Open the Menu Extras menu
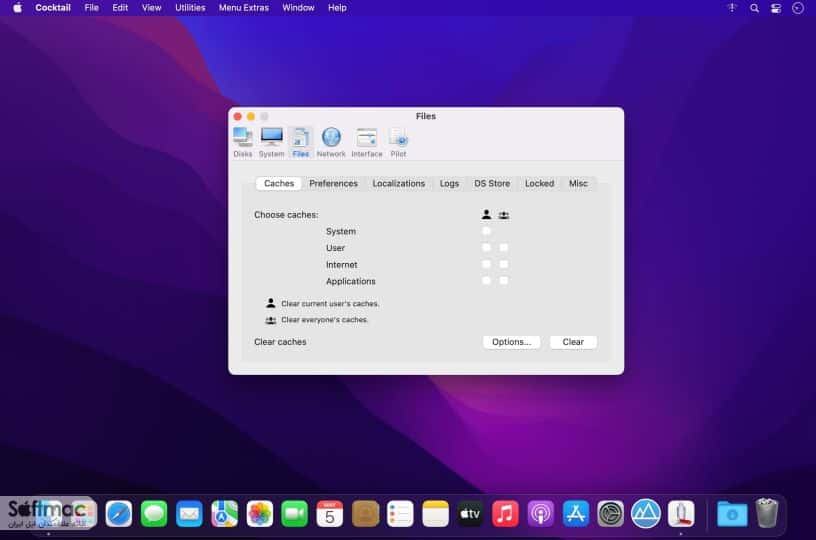The image size is (816, 540). (x=244, y=8)
